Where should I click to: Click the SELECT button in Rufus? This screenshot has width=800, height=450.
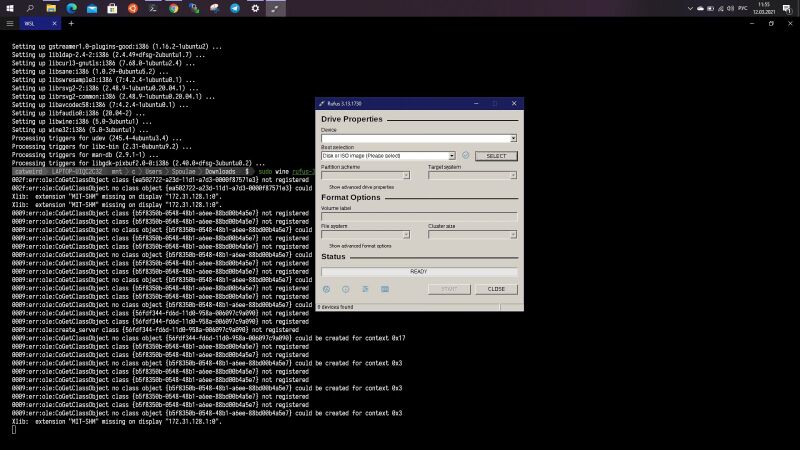click(x=496, y=156)
